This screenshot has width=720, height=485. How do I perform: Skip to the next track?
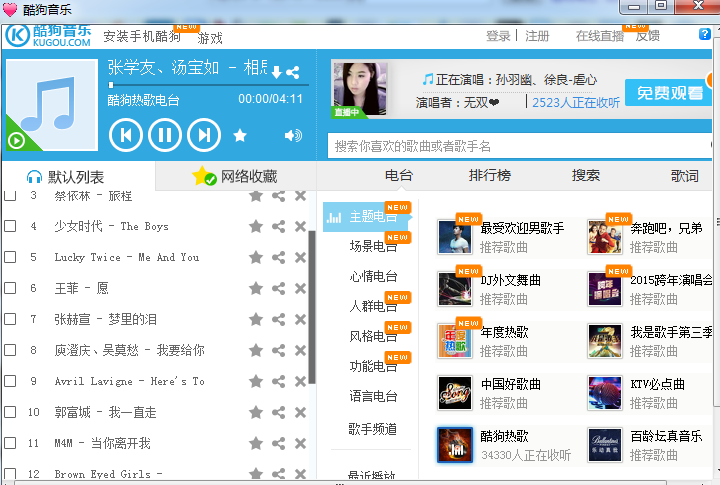tap(204, 135)
